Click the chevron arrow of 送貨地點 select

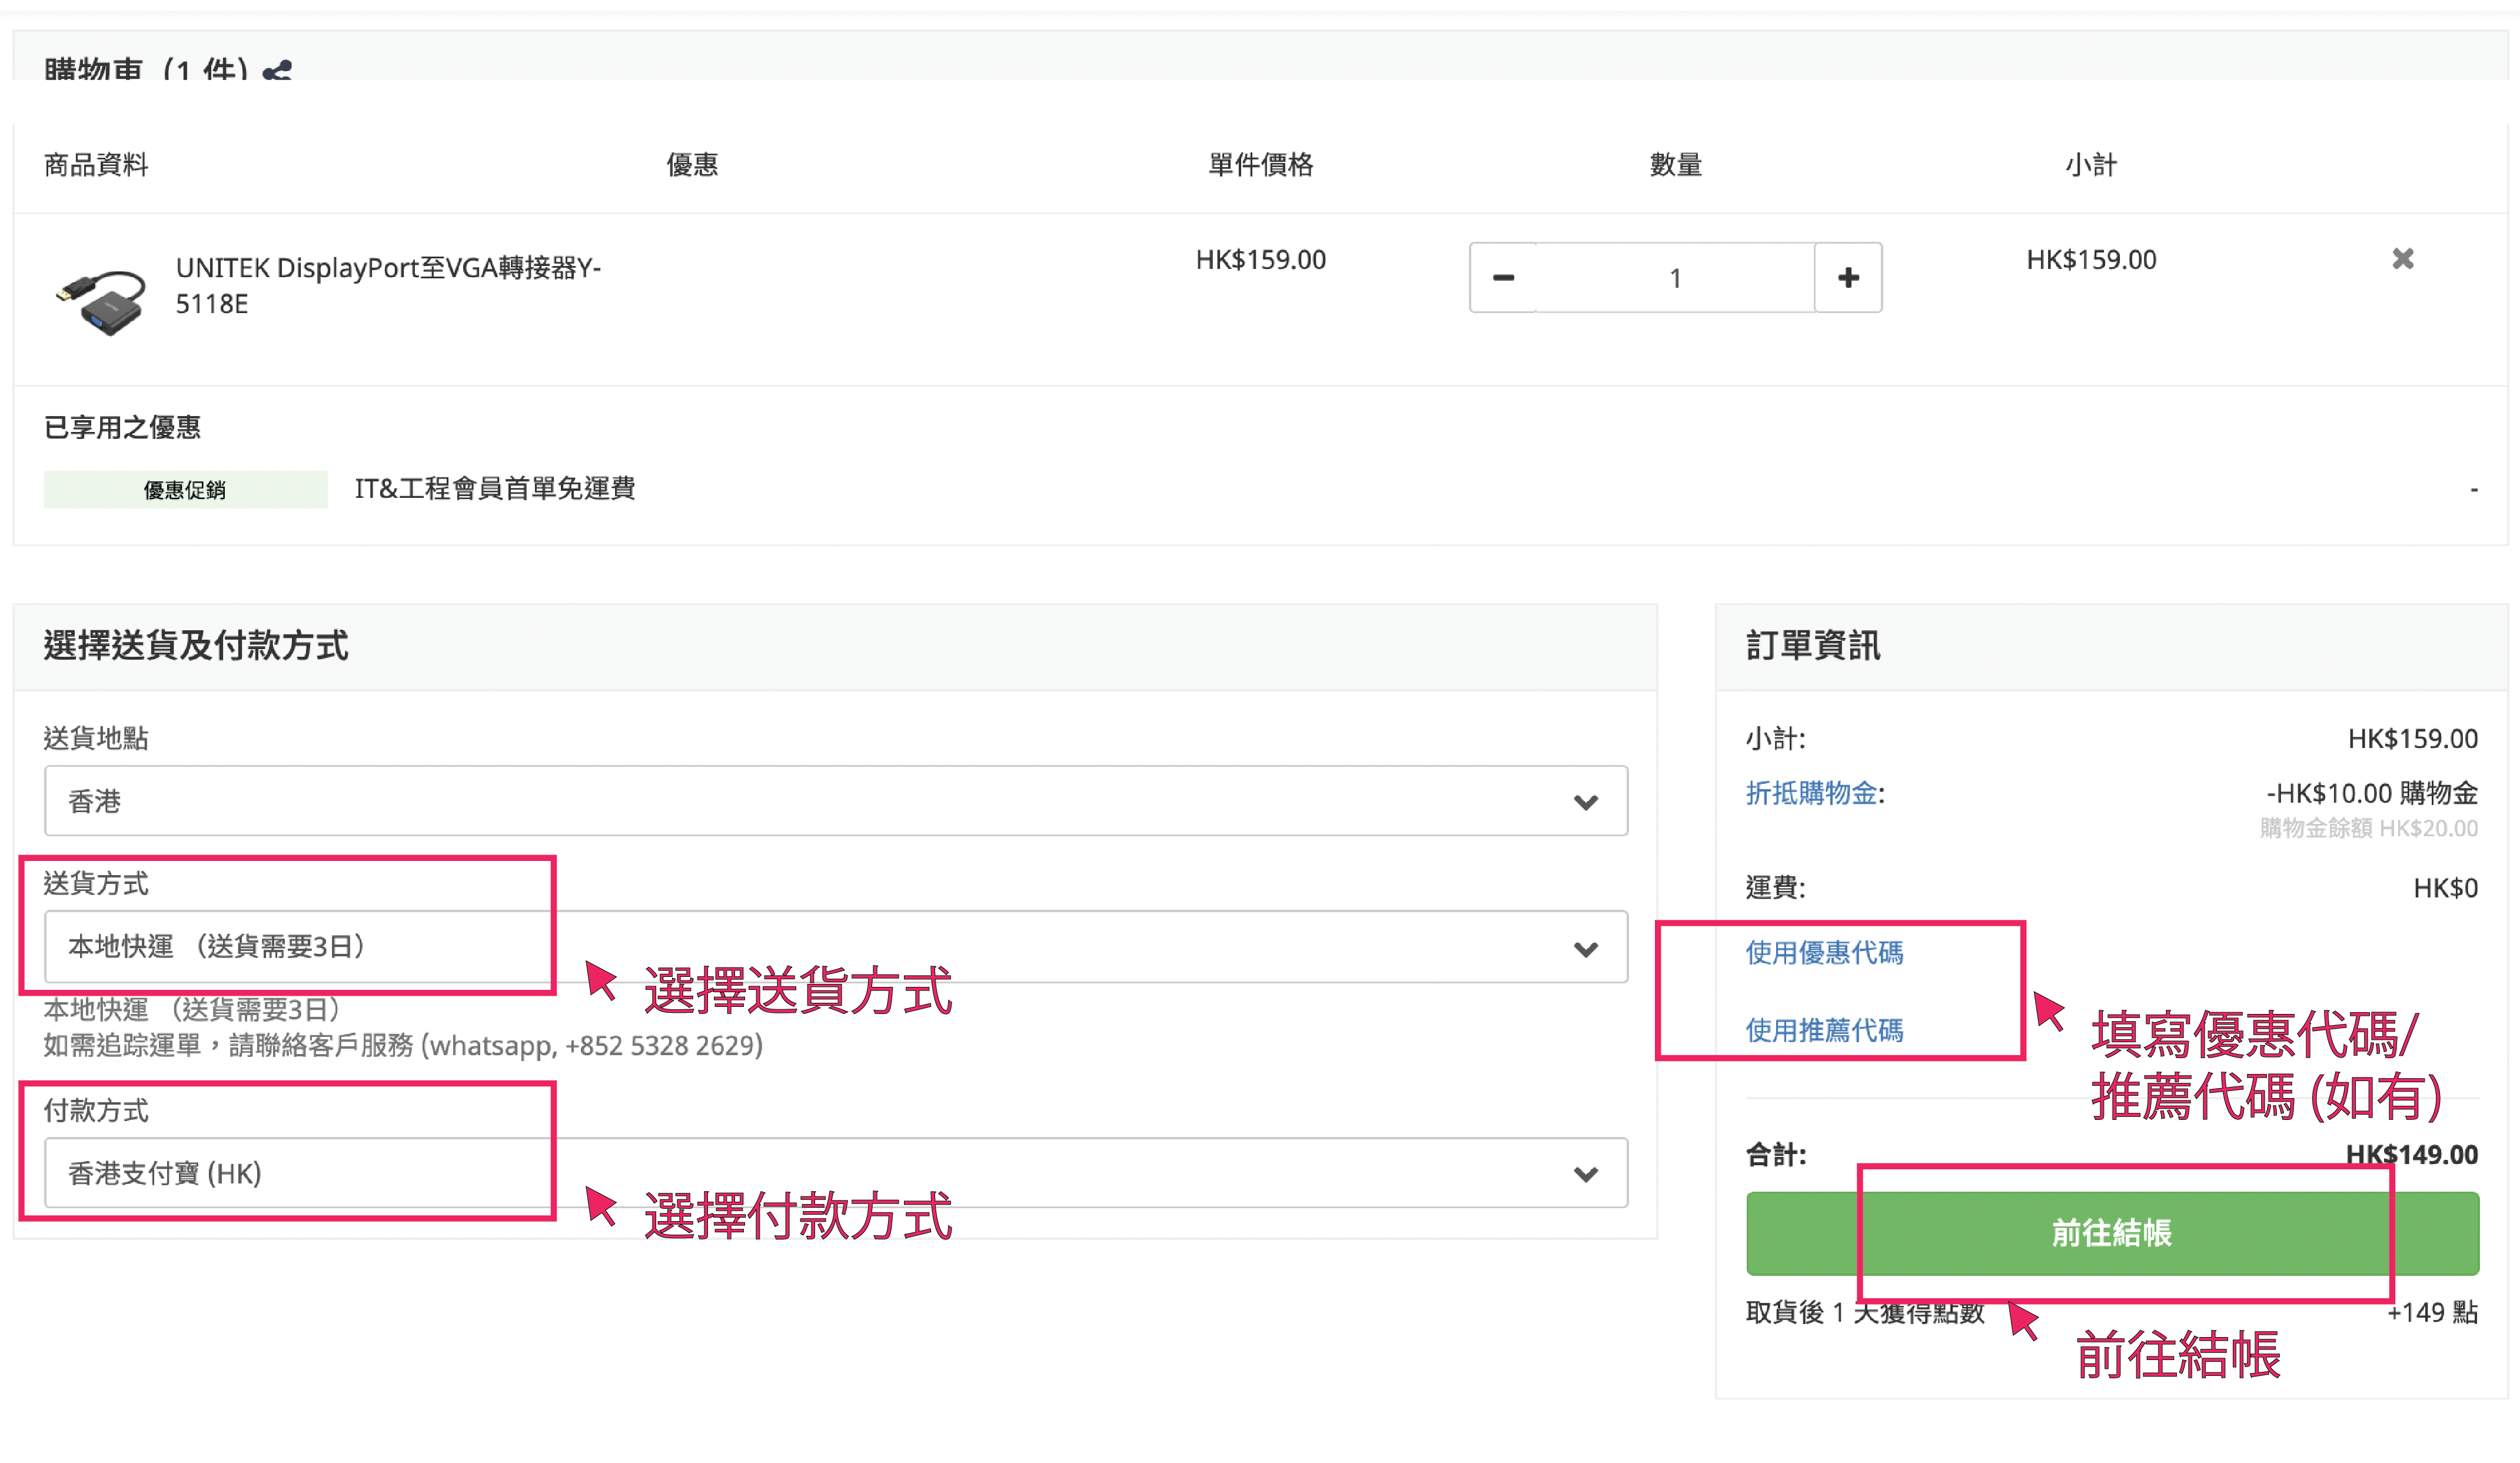click(1585, 803)
